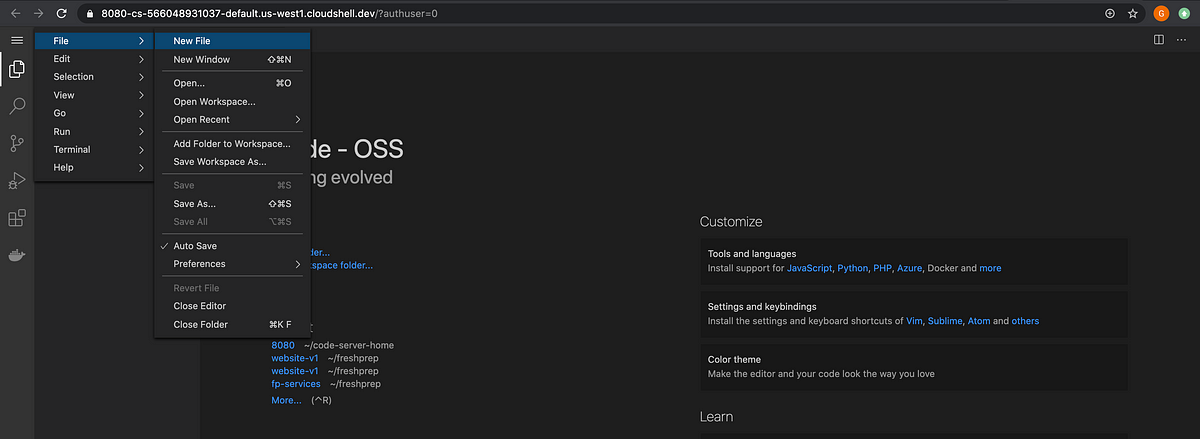Screen dimensions: 1200x439
Task: Install Sublime keybindings link
Action: click(945, 321)
